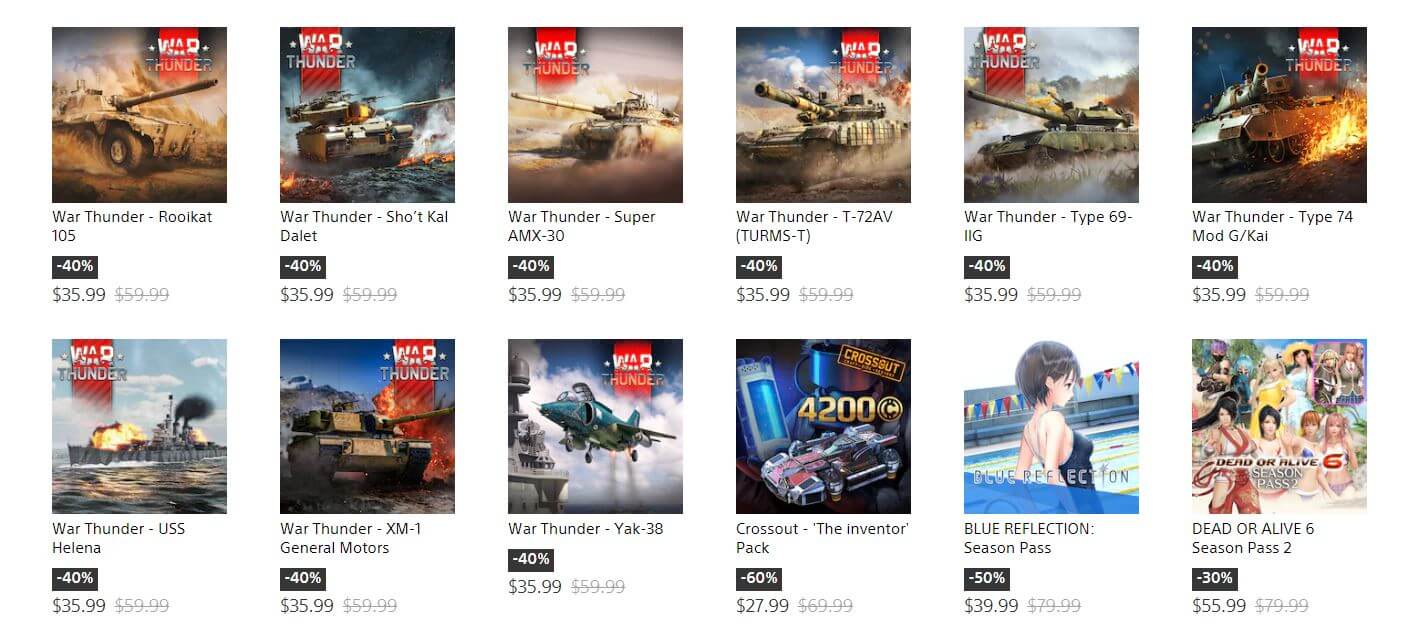Viewport: 1420px width, 641px height.
Task: Click the 'War Thunder - USS Helena' title link
Action: [118, 538]
